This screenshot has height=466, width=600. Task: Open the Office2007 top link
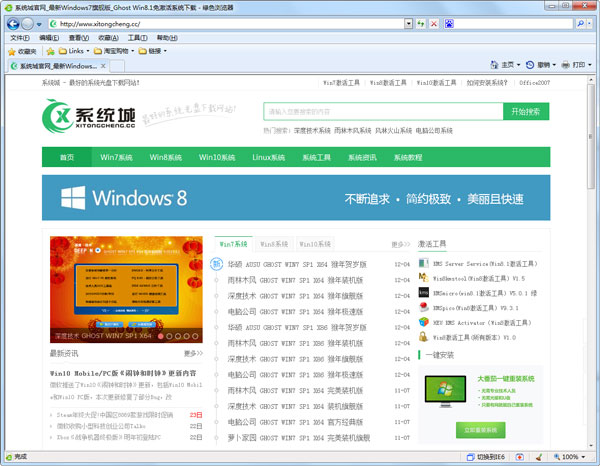(x=535, y=83)
